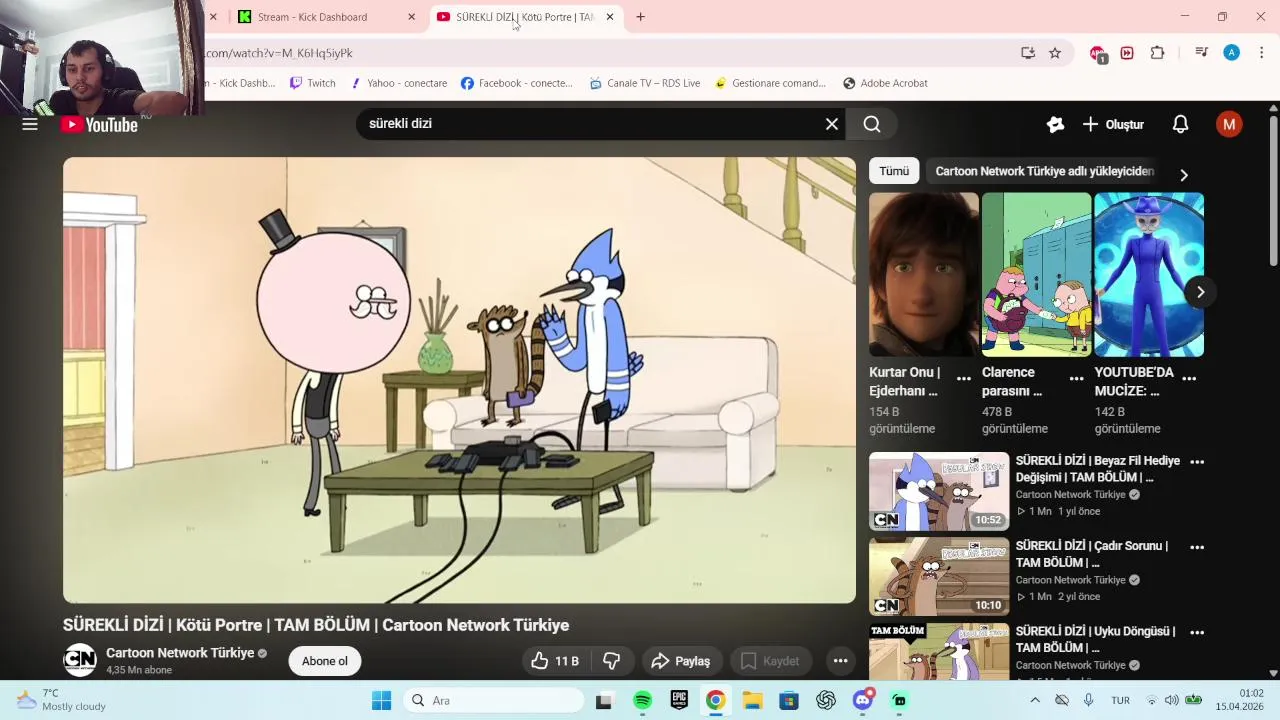Install page as app icon in address bar
The width and height of the screenshot is (1280, 720).
(x=1027, y=53)
